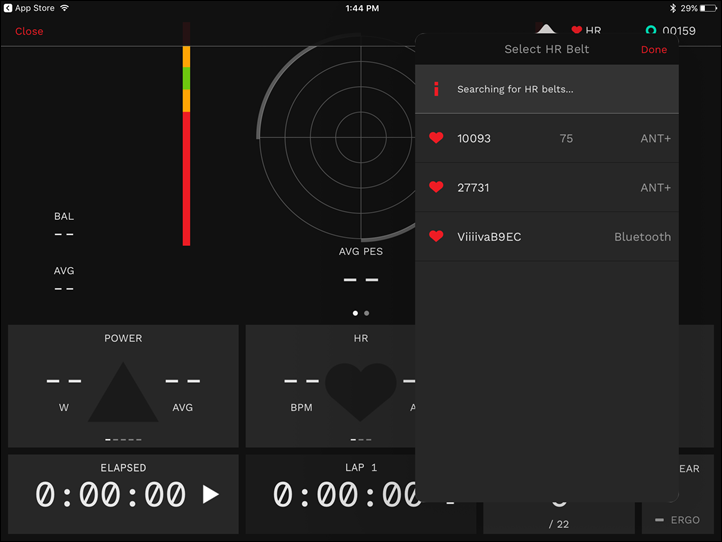Tap the power zone color bar
This screenshot has width=722, height=542.
[186, 134]
